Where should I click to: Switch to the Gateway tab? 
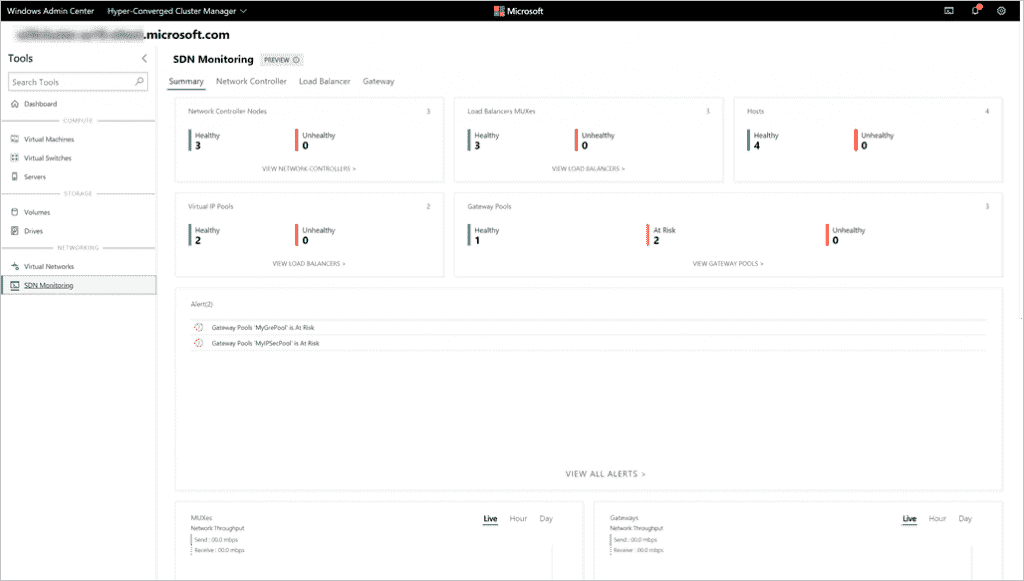click(x=379, y=82)
